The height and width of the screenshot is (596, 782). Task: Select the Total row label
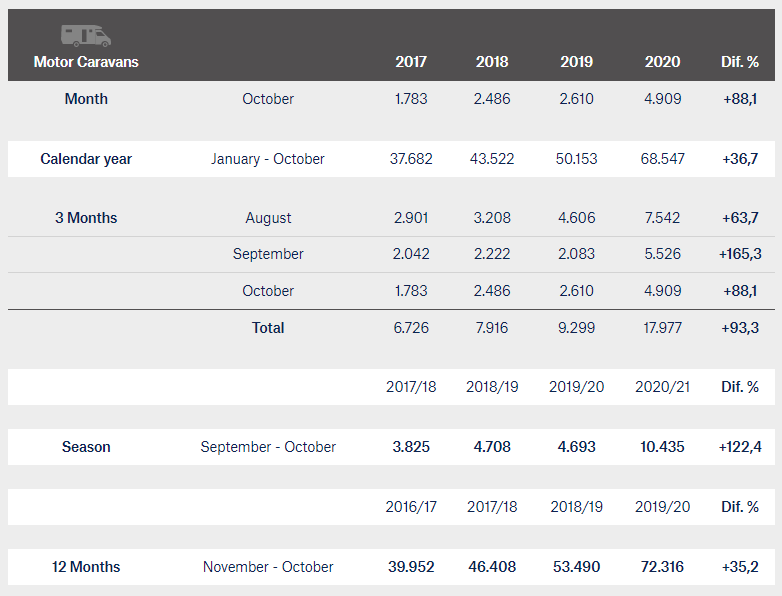pos(268,328)
